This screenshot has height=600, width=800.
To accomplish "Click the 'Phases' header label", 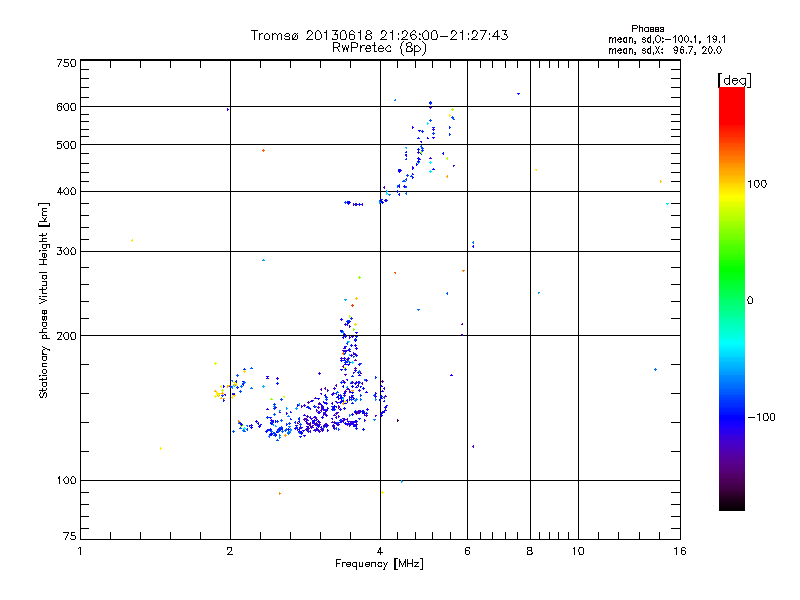I will [647, 29].
